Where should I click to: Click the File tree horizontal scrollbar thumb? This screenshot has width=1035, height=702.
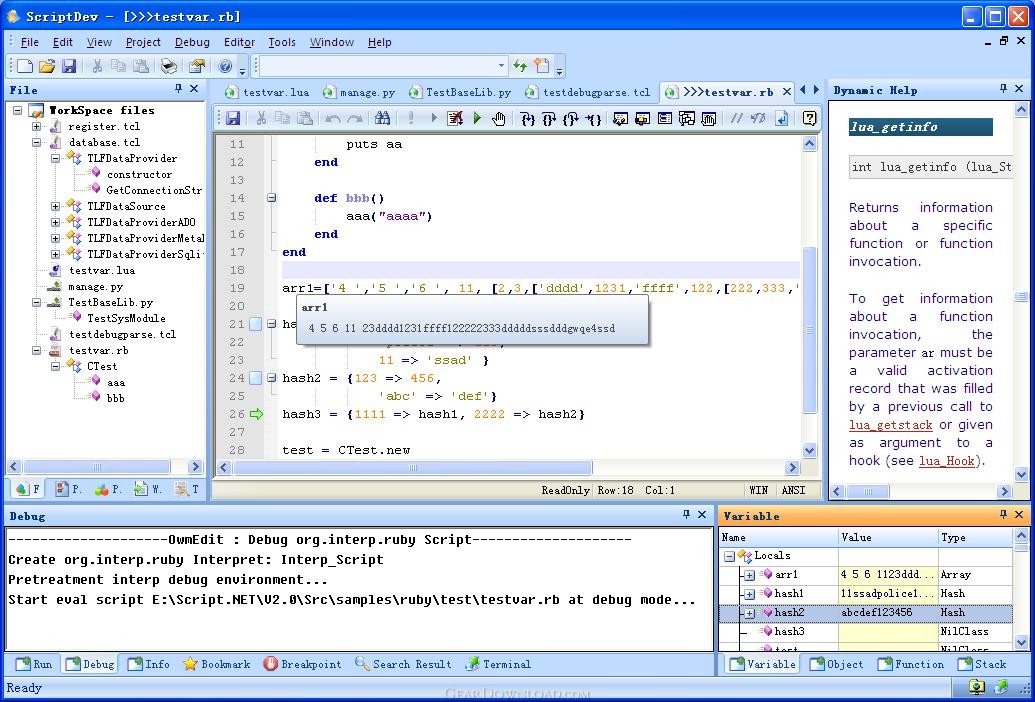[96, 466]
